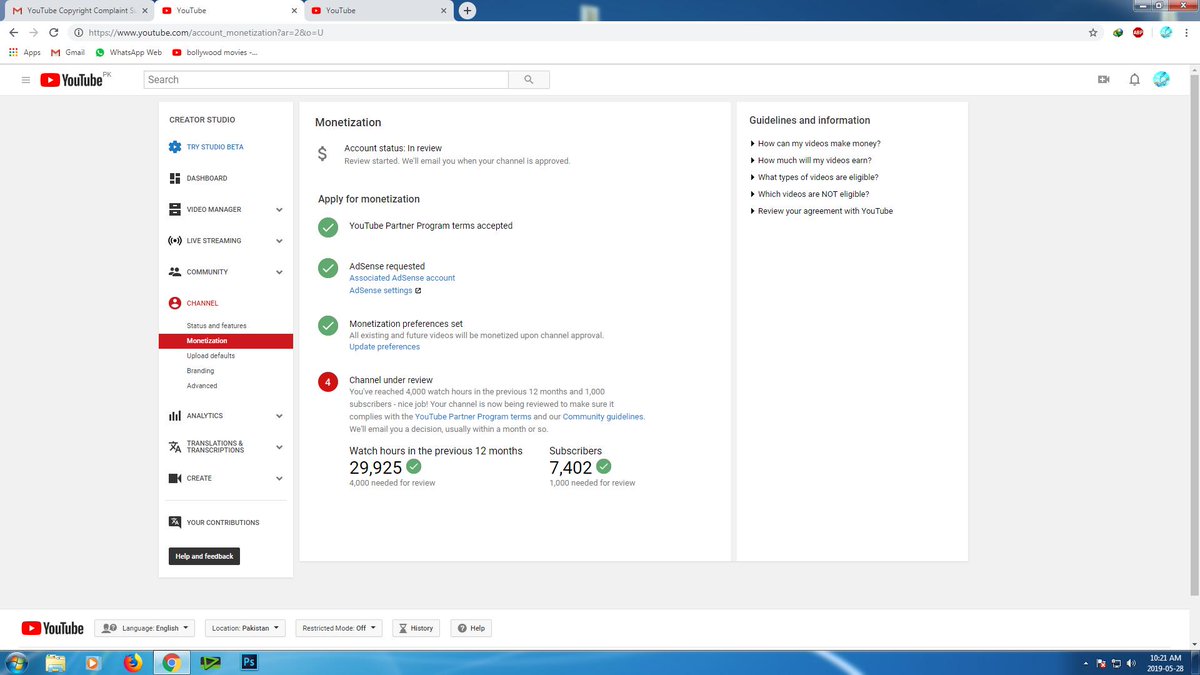1200x675 pixels.
Task: Click the Try Studio Beta gear icon
Action: [x=175, y=147]
